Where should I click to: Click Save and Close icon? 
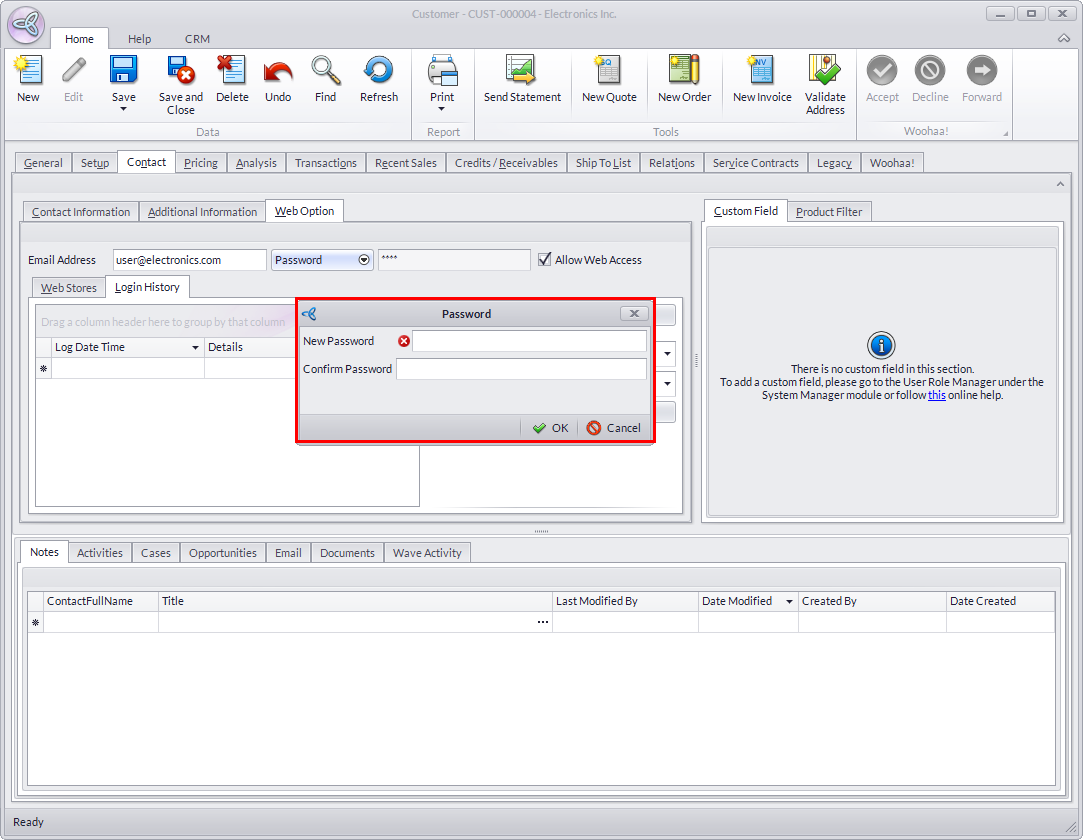point(181,71)
